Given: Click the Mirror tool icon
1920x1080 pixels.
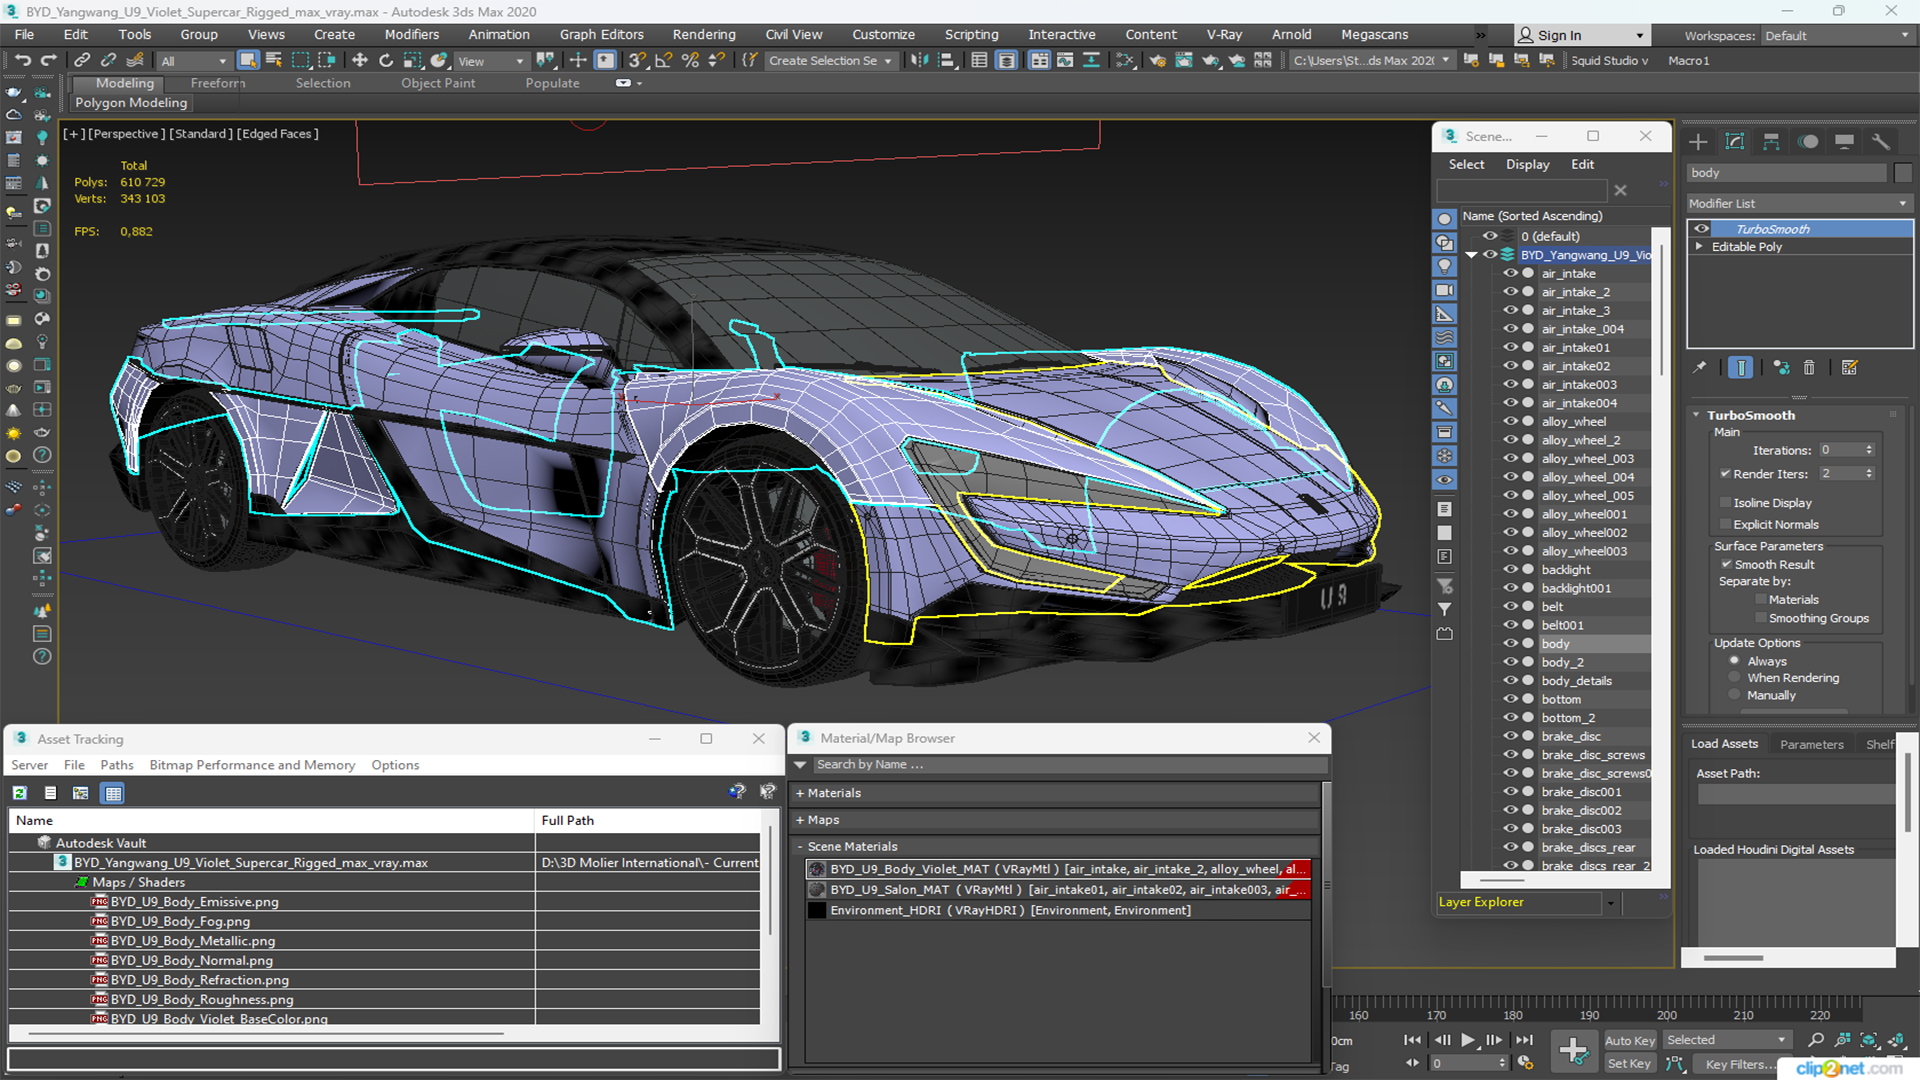Looking at the screenshot, I should pos(918,60).
